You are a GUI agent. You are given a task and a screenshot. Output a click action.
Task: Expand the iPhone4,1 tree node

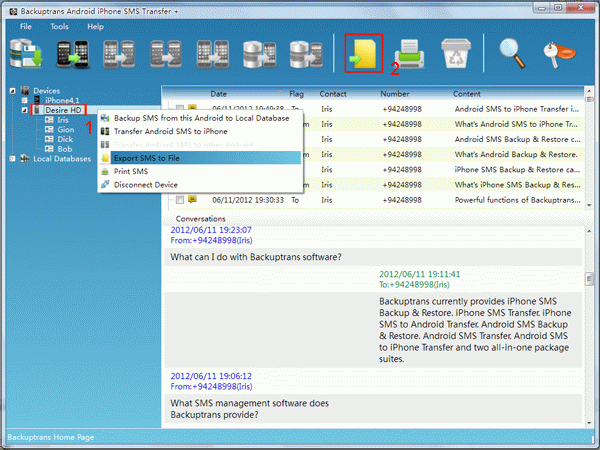click(x=24, y=100)
